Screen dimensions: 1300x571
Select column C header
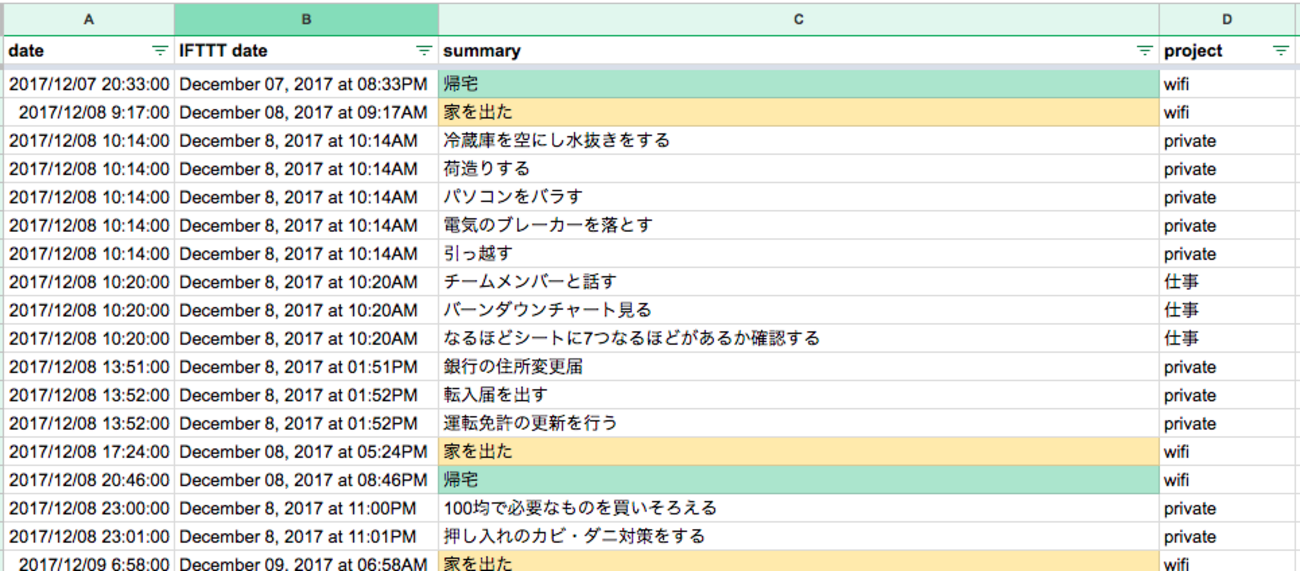pyautogui.click(x=799, y=19)
